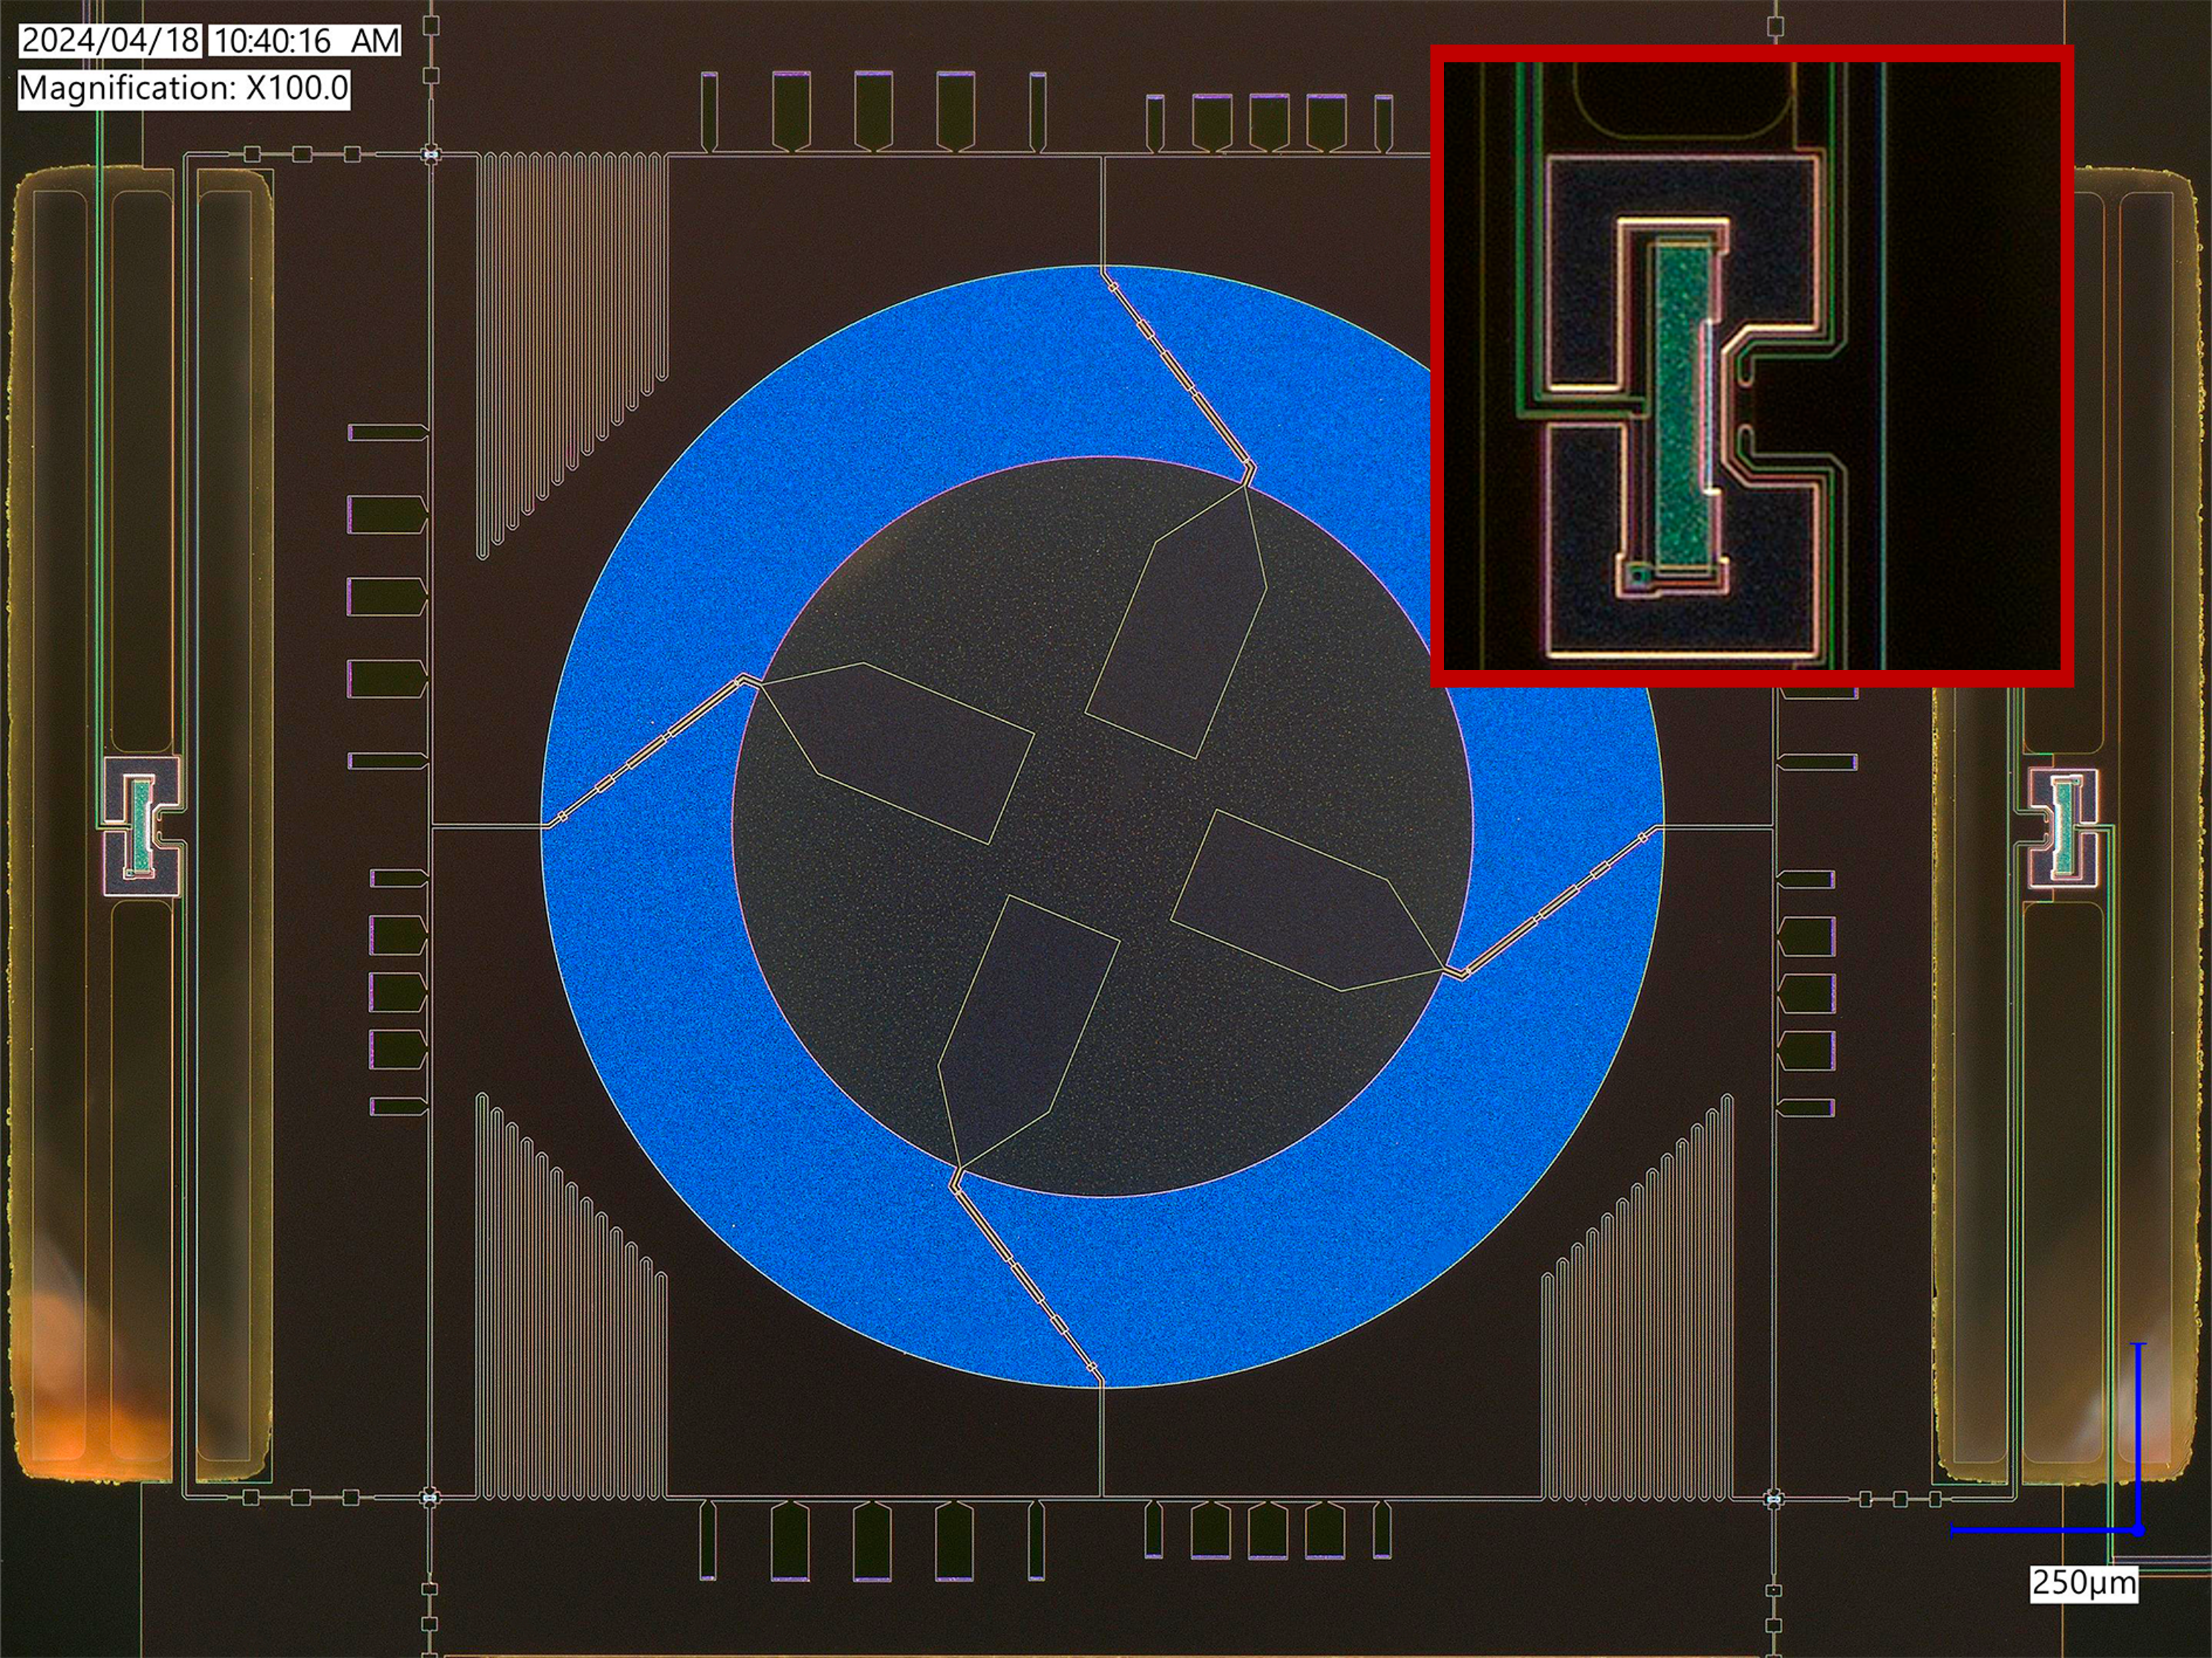Image resolution: width=2212 pixels, height=1658 pixels.
Task: Select the Magnification X100.0 label
Action: pyautogui.click(x=184, y=89)
